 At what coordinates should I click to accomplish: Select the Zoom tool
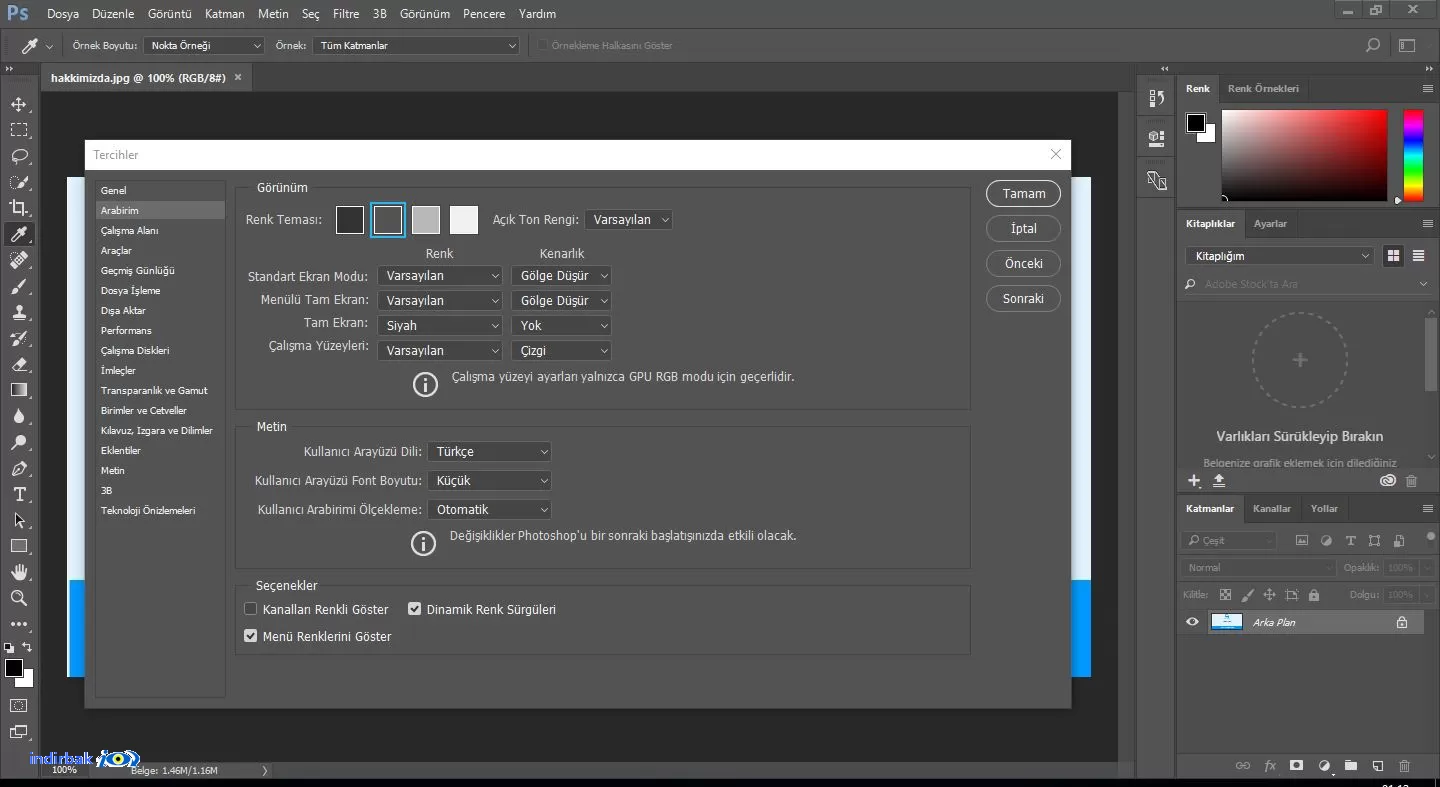[19, 598]
